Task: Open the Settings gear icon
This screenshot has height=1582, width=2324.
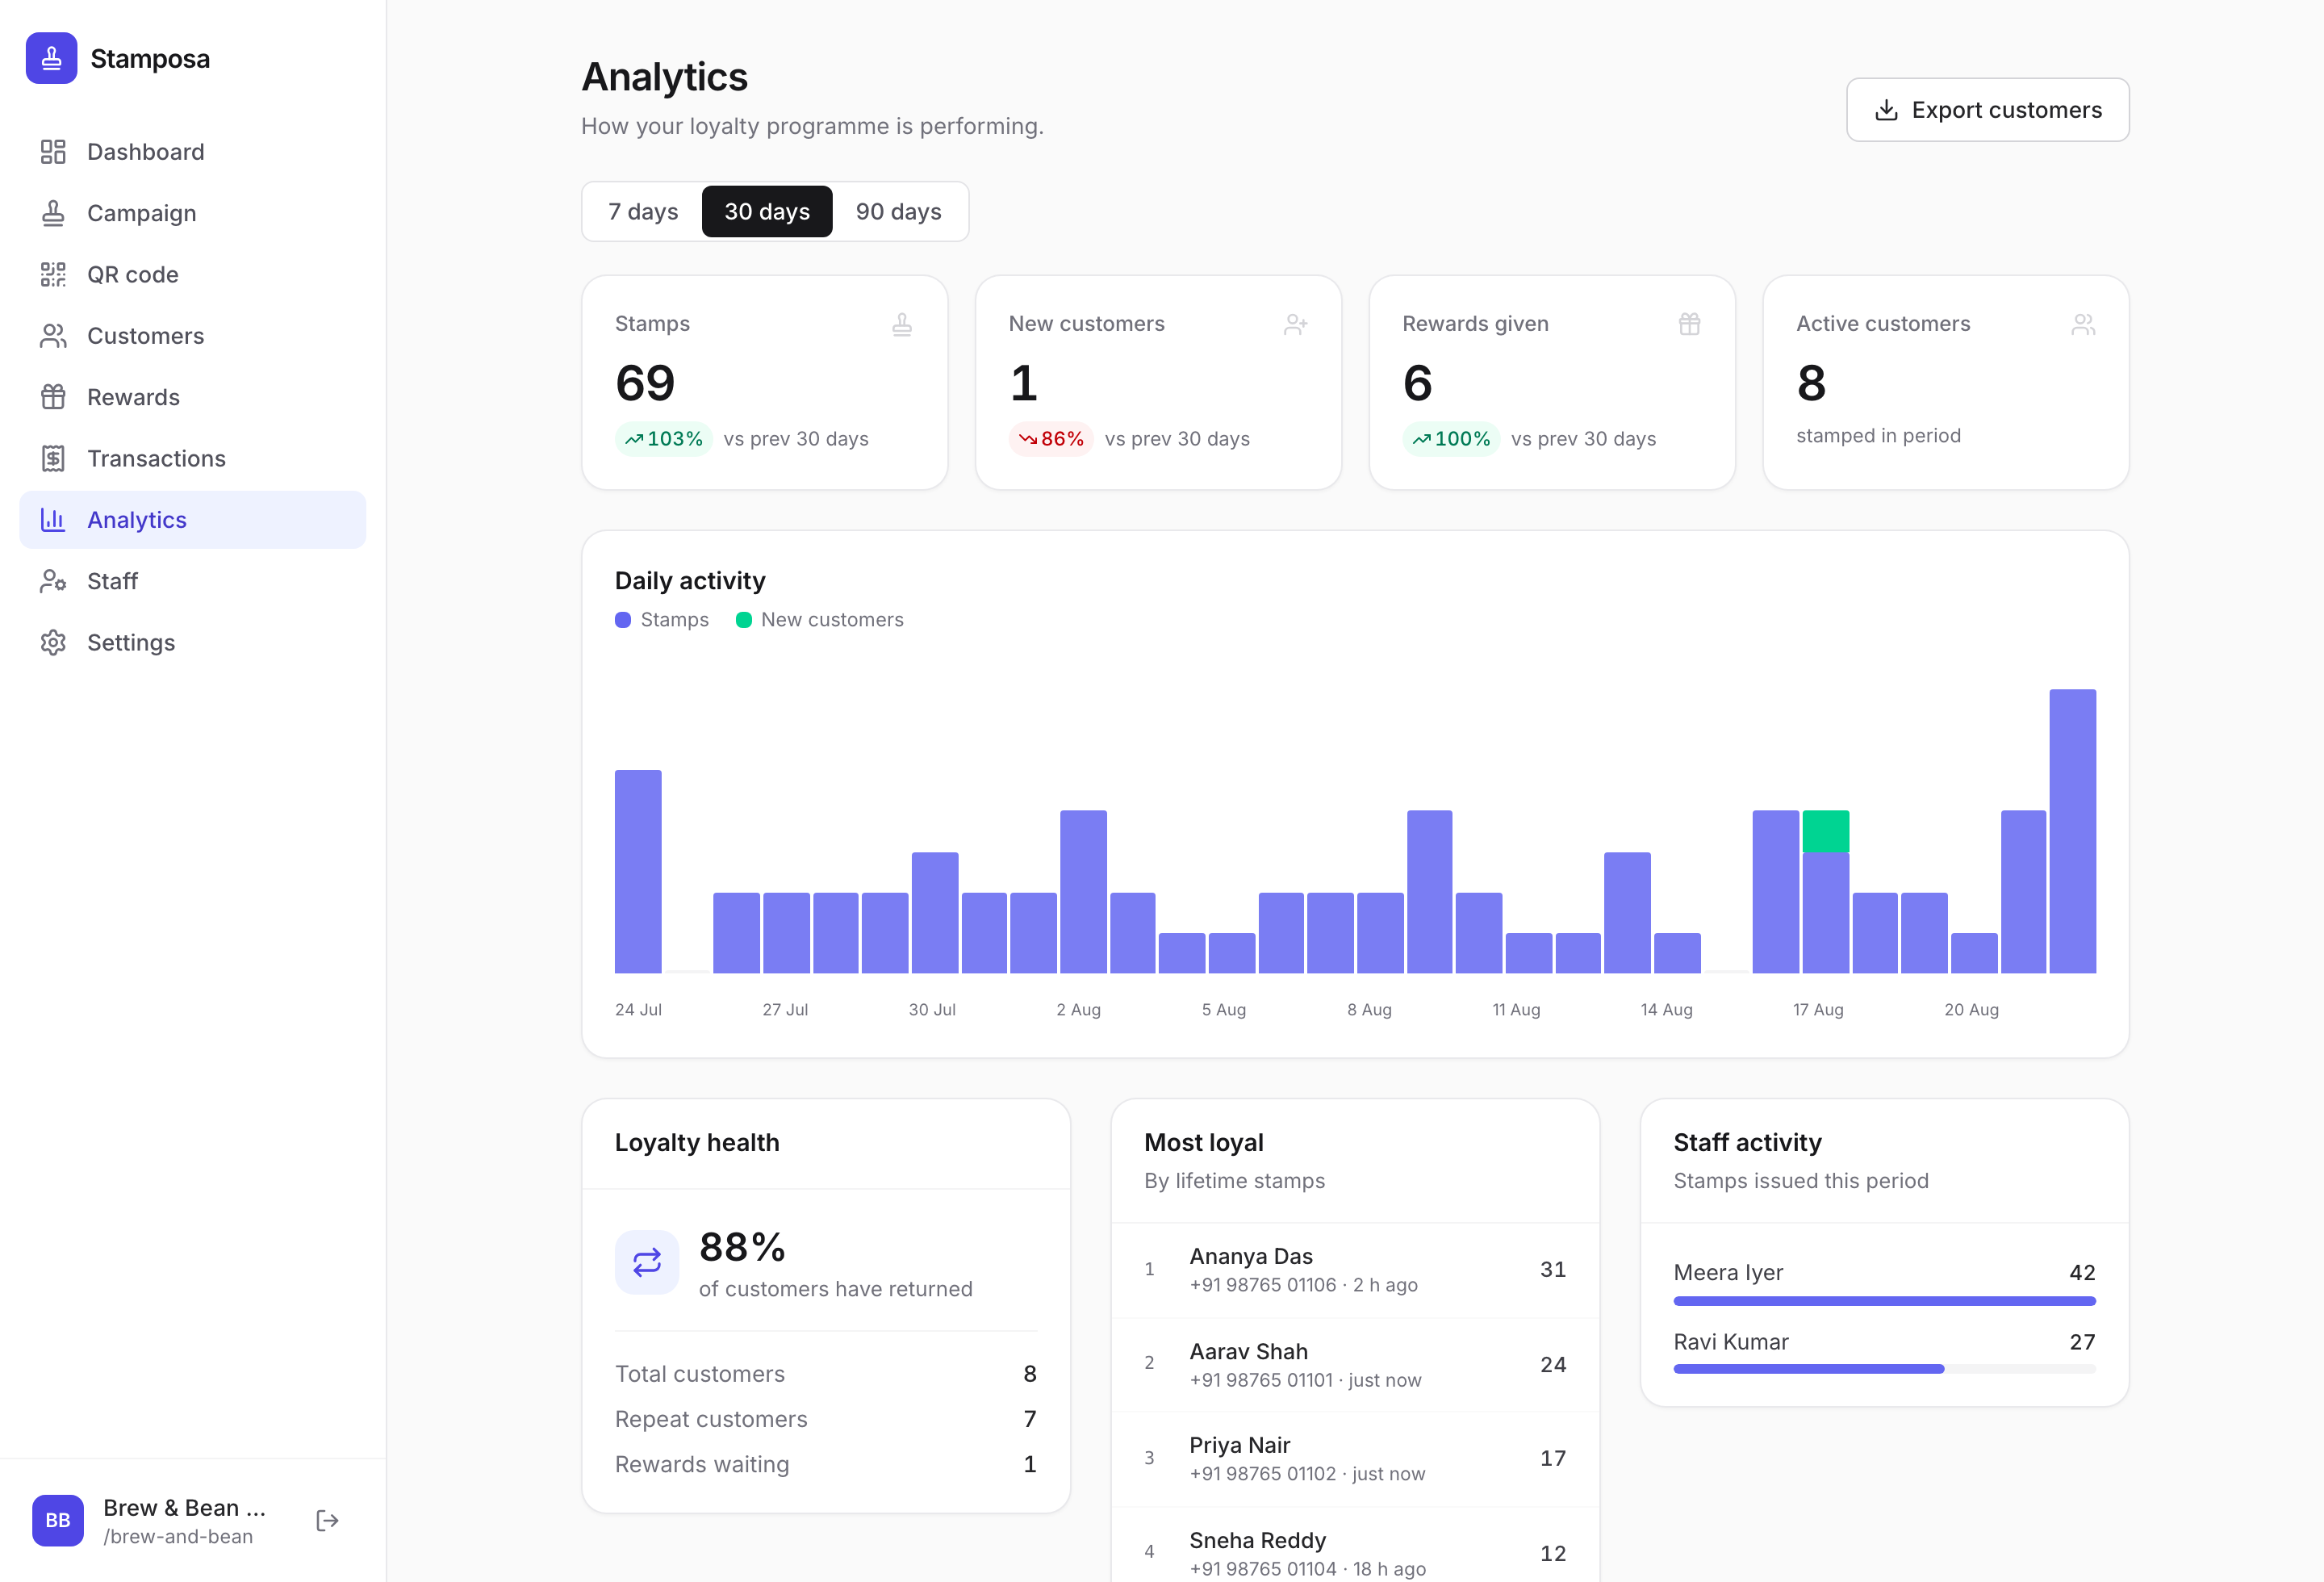Action: [x=53, y=642]
